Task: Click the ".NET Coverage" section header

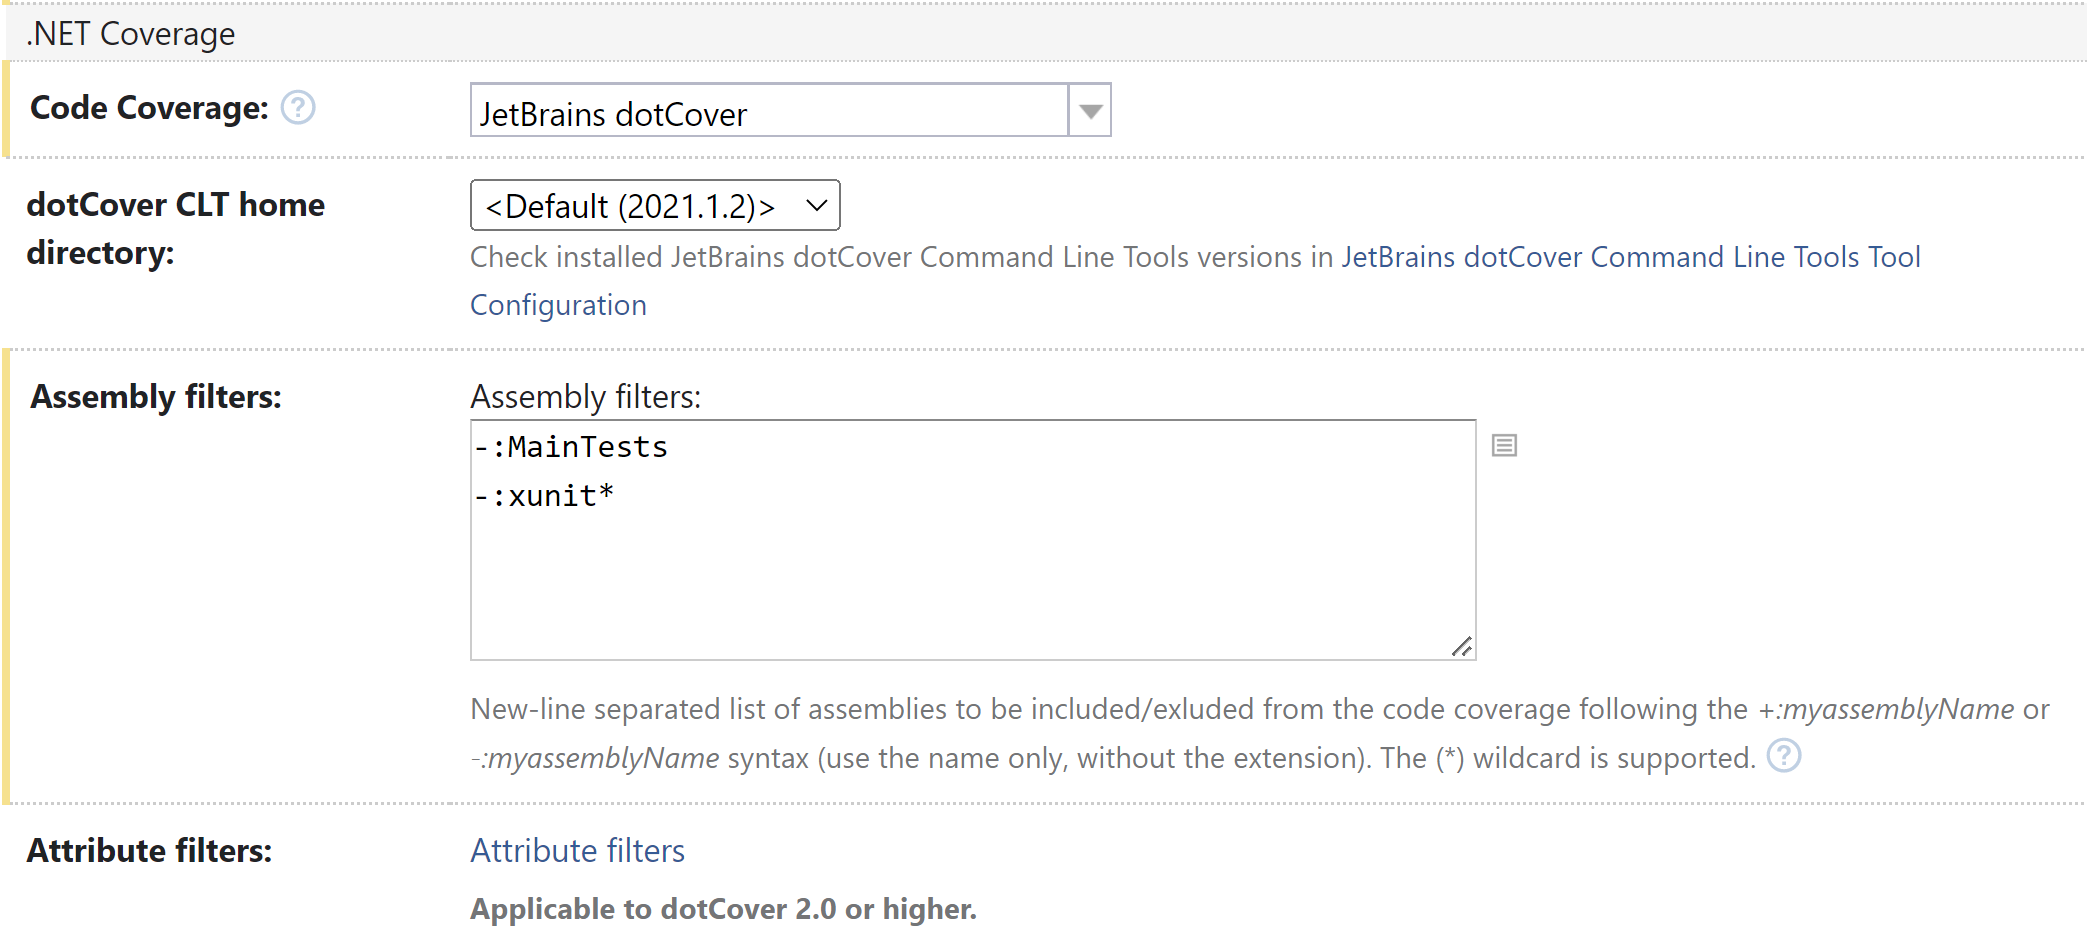Action: pyautogui.click(x=130, y=33)
